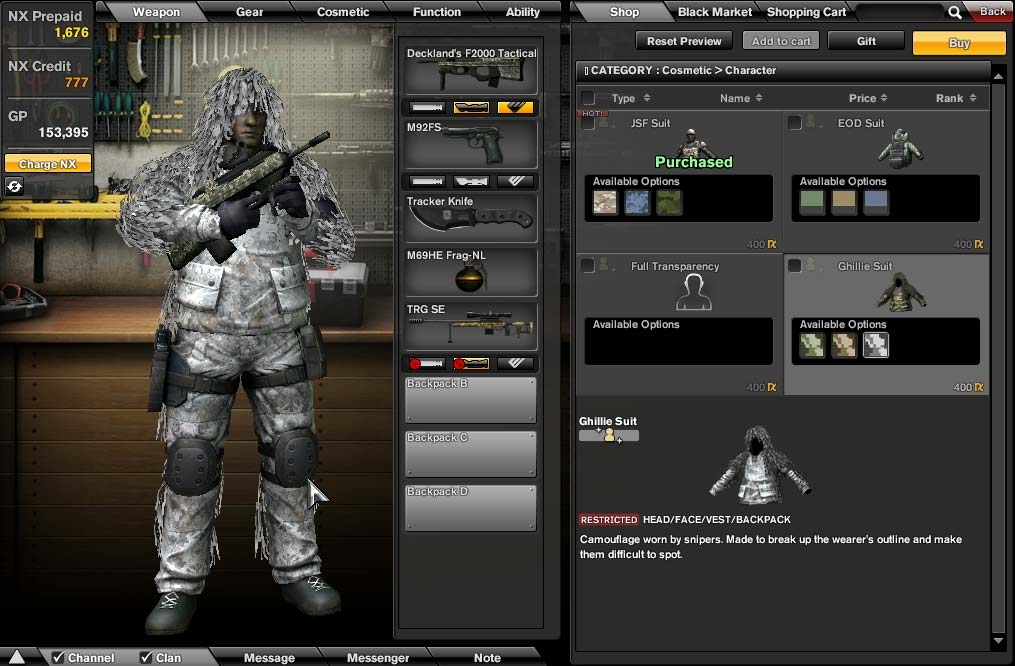Select the M92FS pistol slot

(x=471, y=145)
